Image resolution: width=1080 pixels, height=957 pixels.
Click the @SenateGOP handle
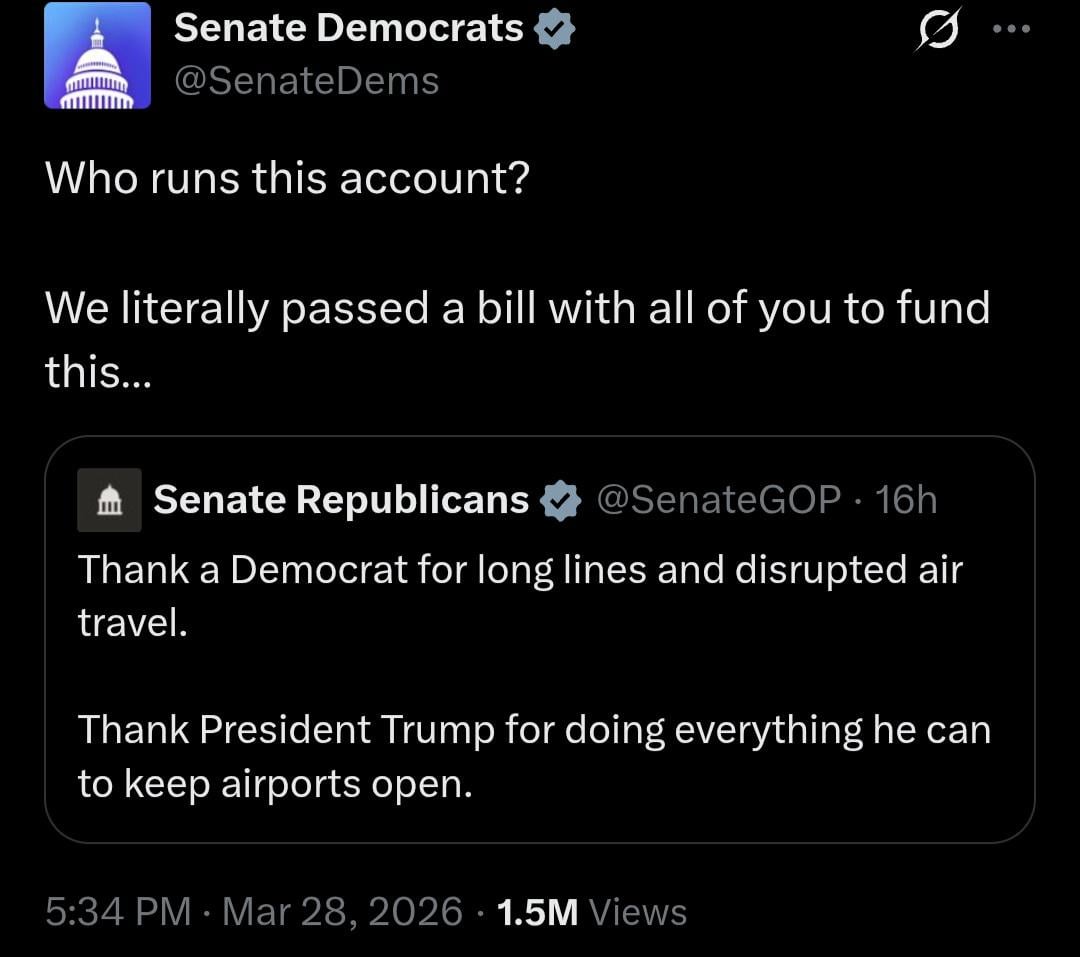click(x=718, y=499)
